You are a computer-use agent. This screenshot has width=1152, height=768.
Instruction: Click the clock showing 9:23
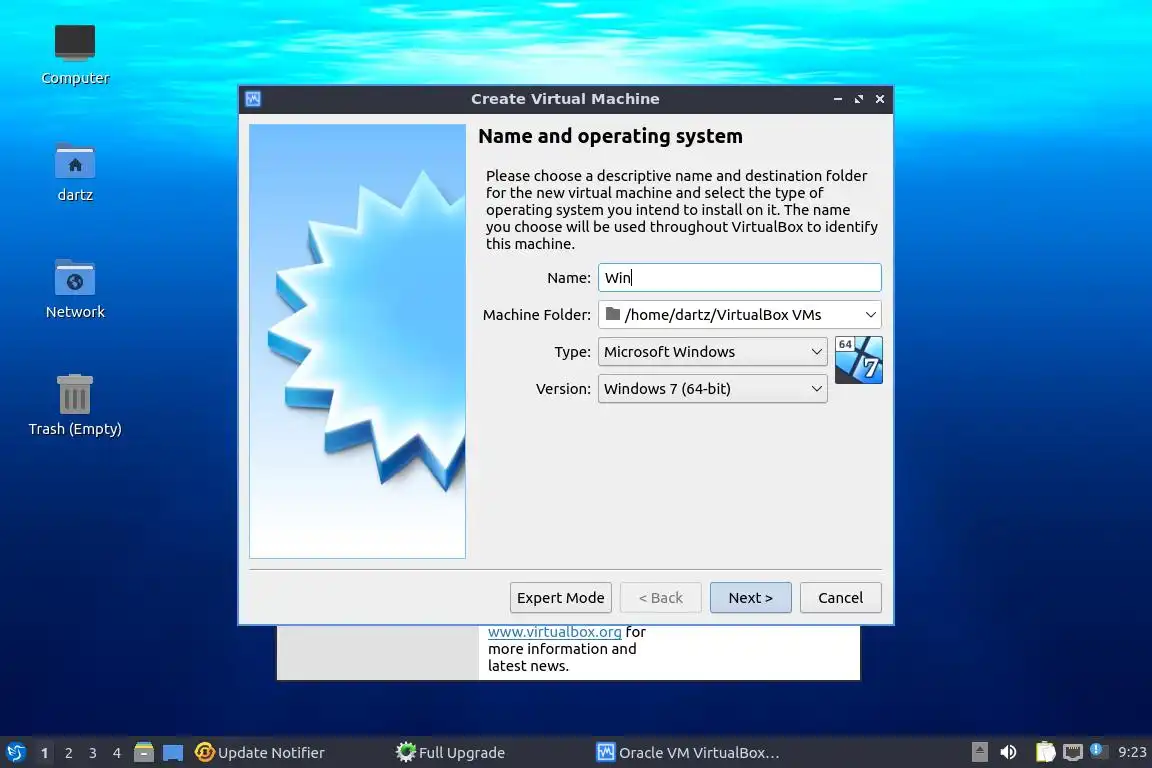coord(1131,752)
